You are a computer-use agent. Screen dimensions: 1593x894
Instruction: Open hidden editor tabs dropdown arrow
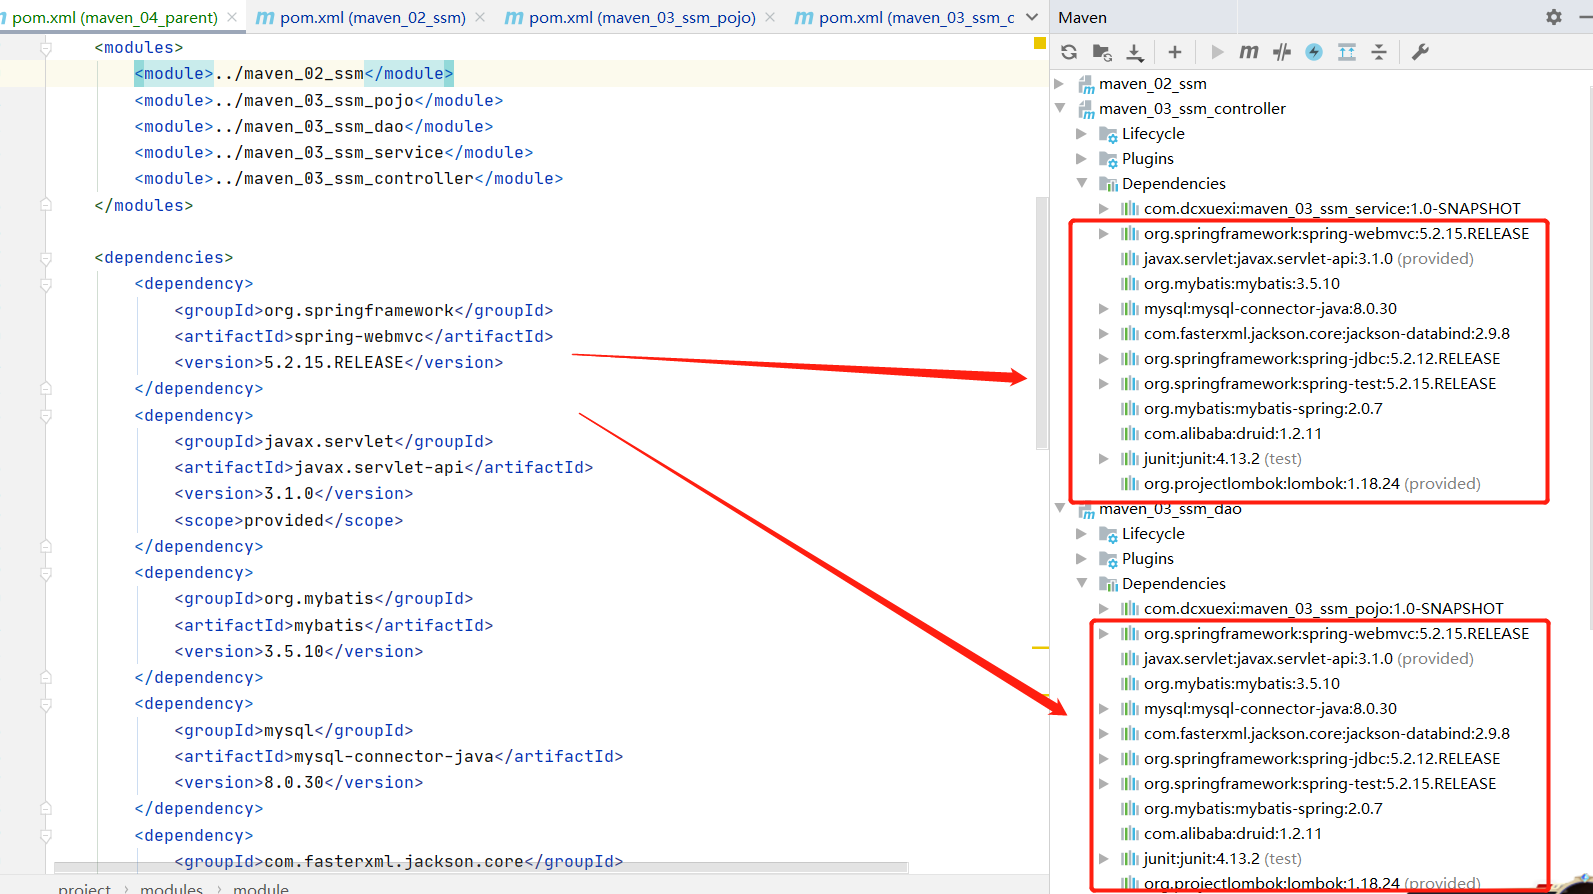point(1033,17)
